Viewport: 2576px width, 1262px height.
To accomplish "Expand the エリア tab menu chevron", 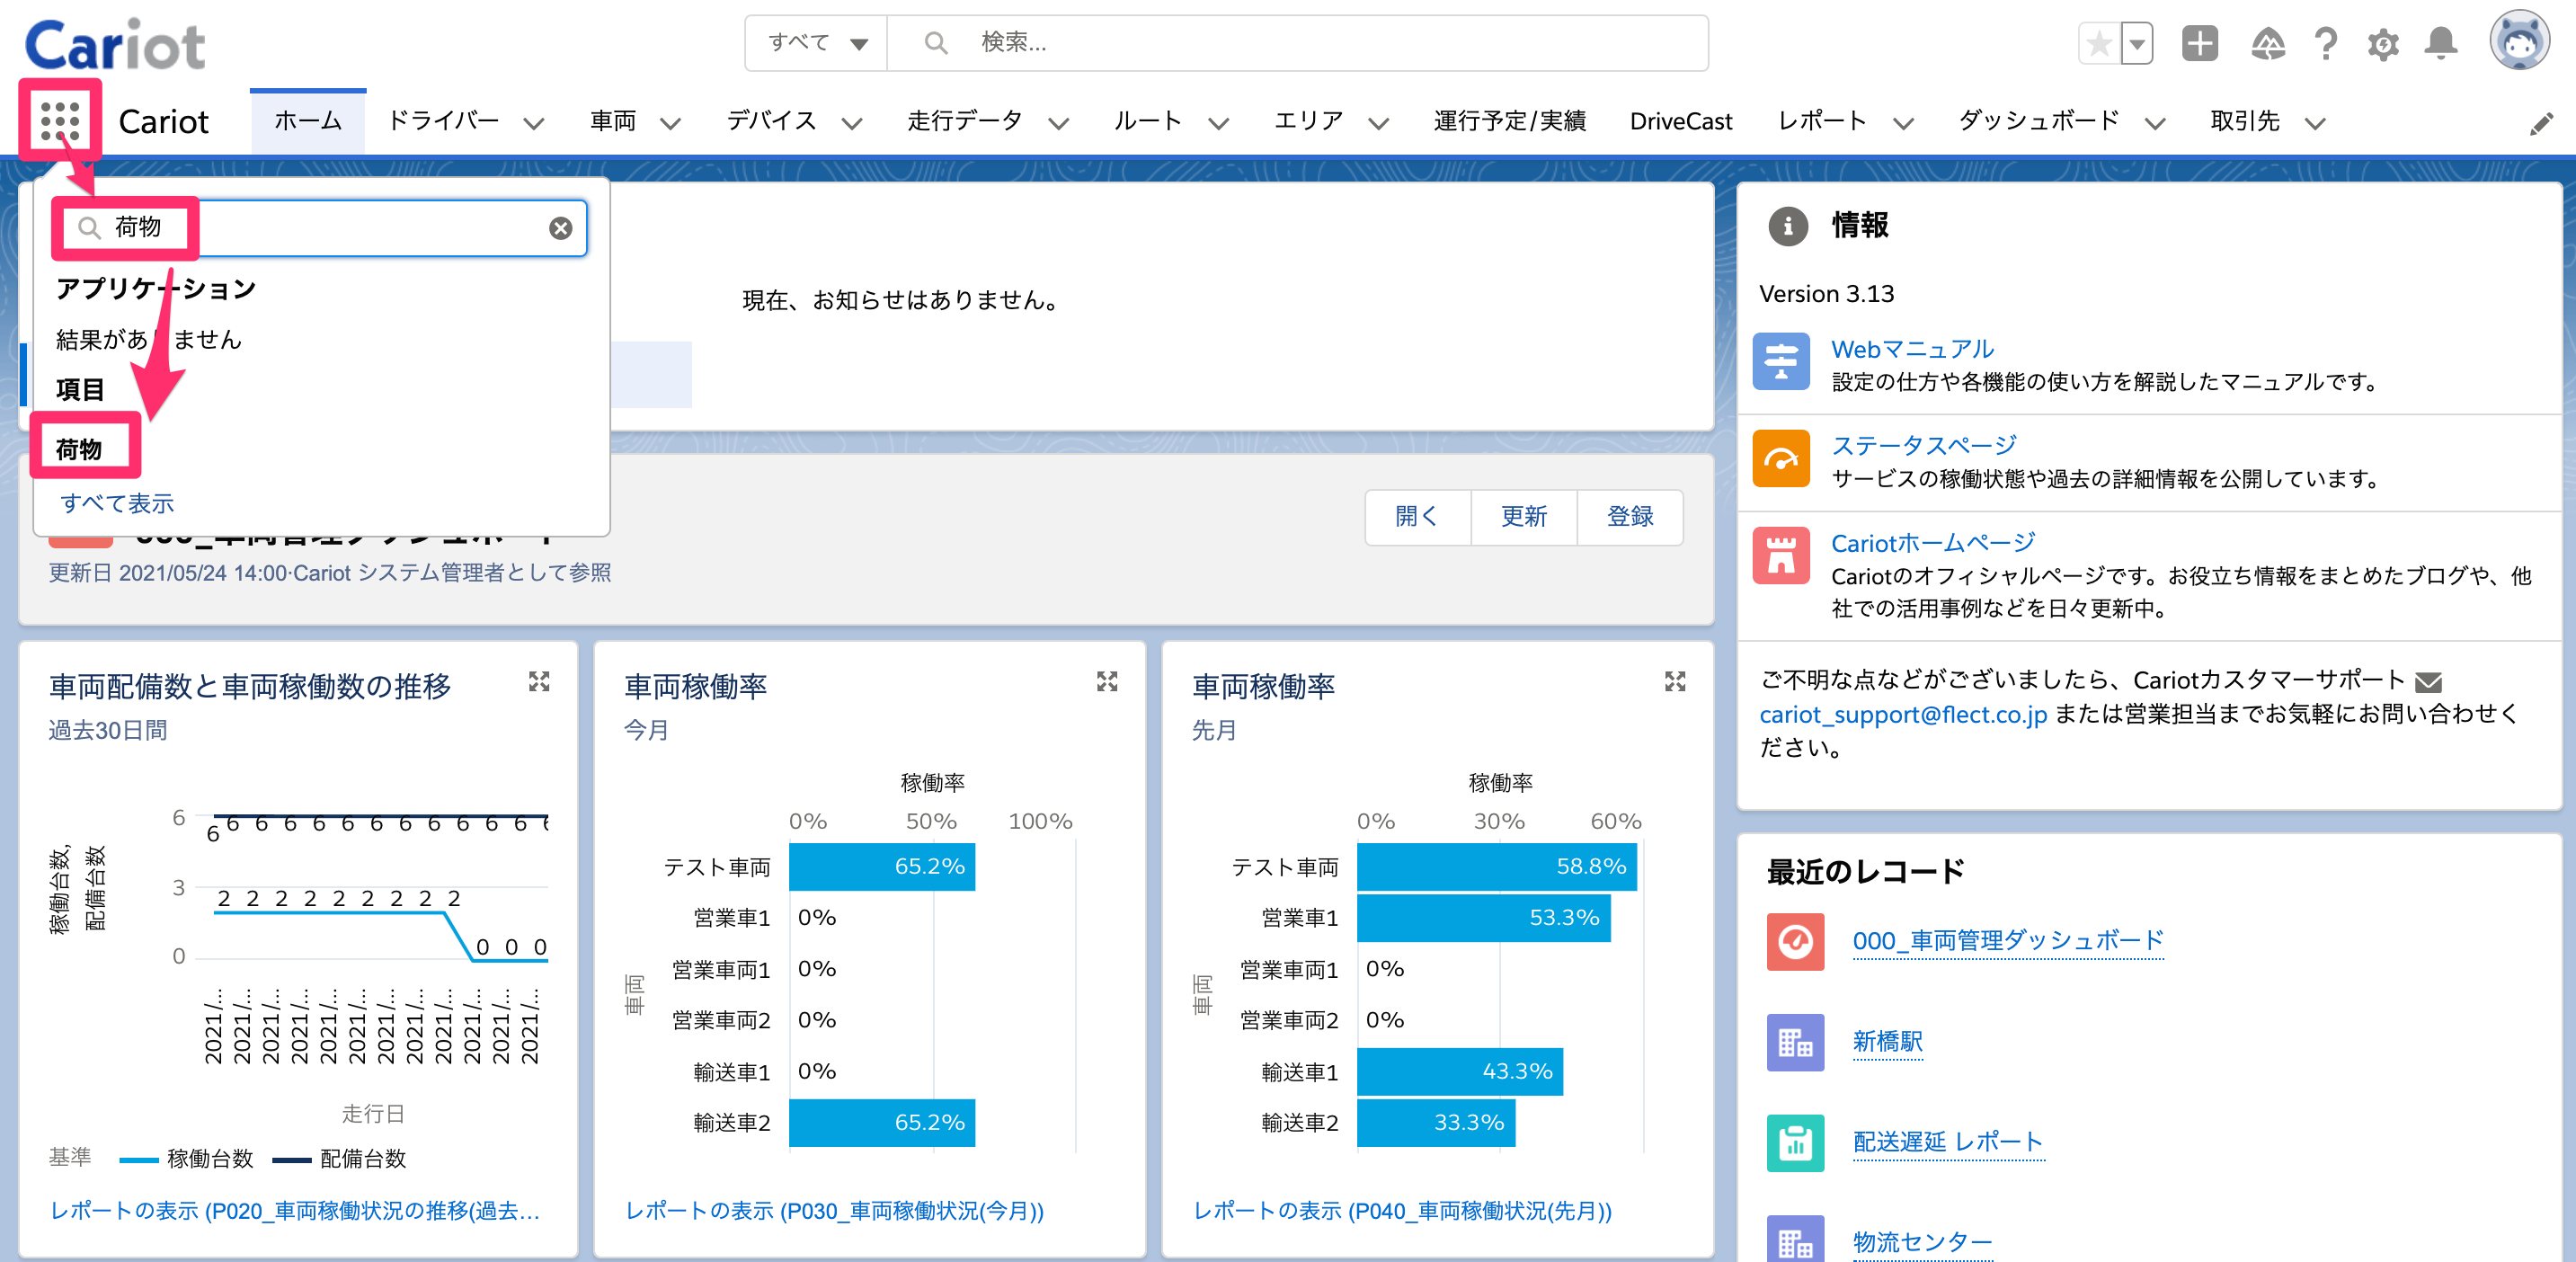I will pos(1379,123).
